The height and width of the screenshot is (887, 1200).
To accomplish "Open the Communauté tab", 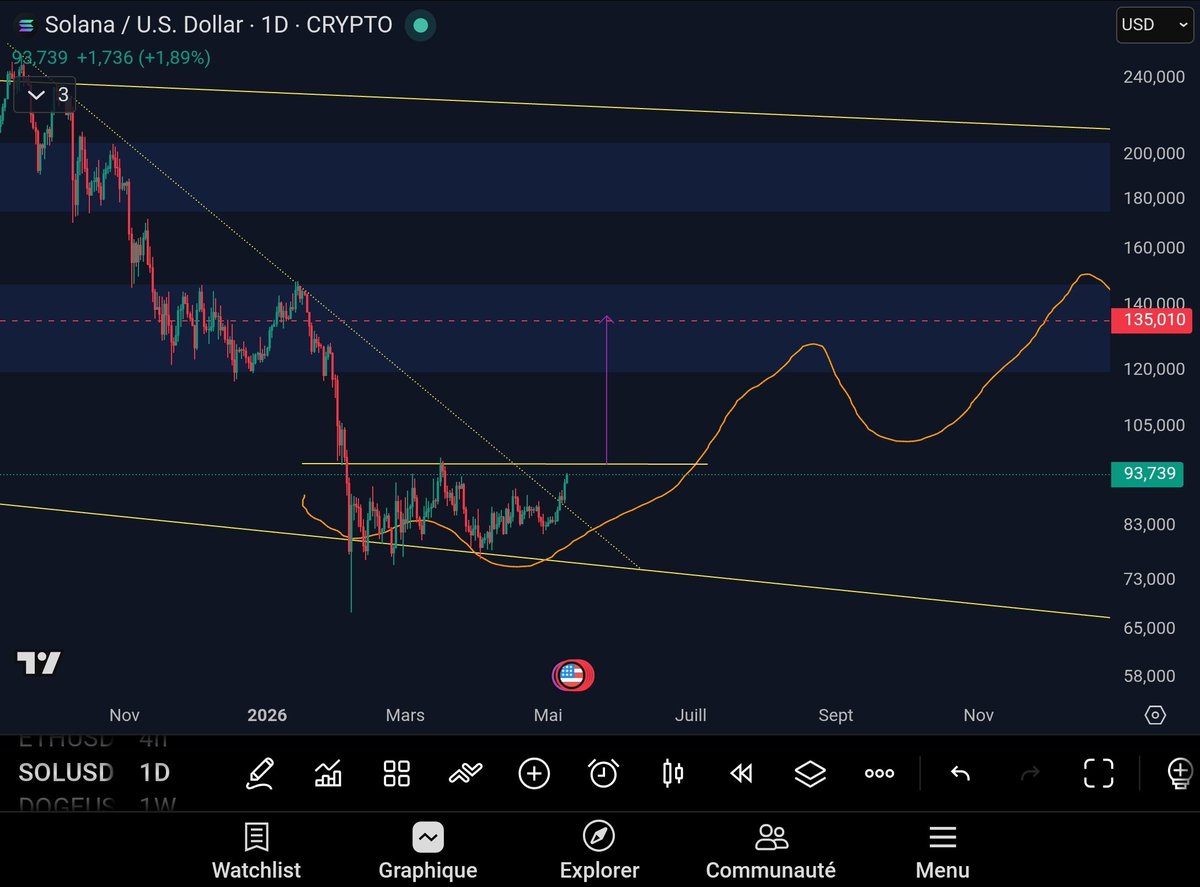I will 771,852.
